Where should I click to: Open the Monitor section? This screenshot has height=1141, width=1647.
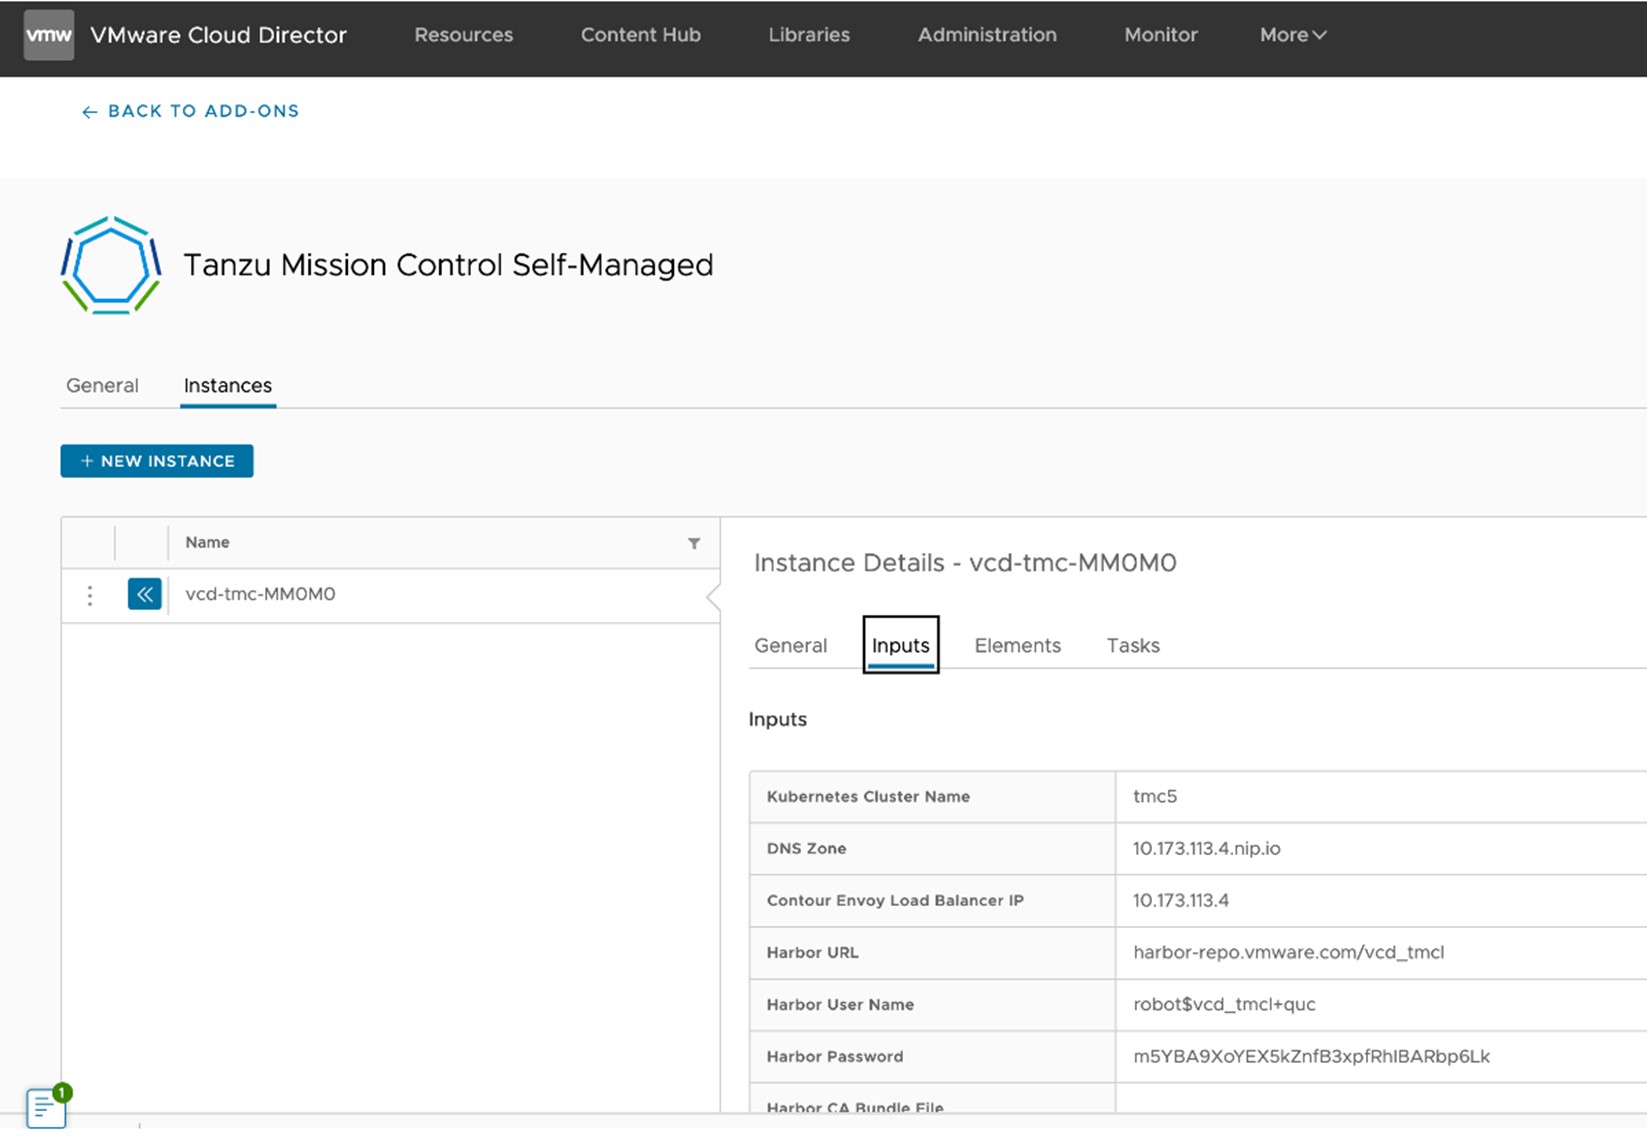coord(1160,35)
